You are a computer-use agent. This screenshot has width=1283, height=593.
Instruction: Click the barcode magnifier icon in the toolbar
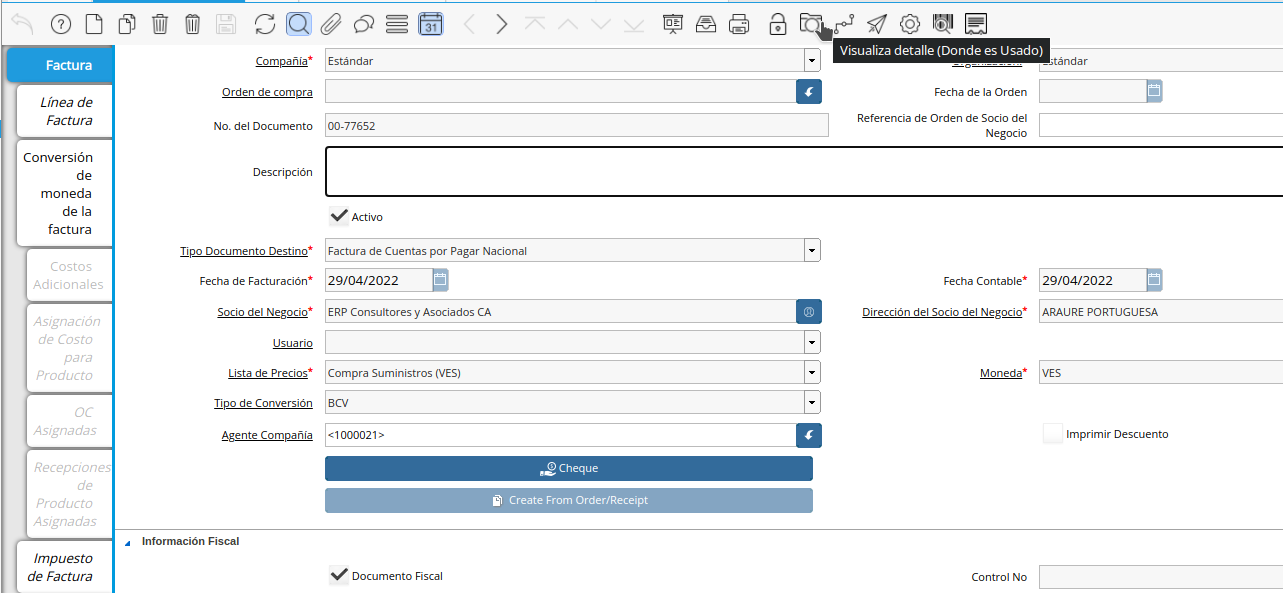click(943, 24)
